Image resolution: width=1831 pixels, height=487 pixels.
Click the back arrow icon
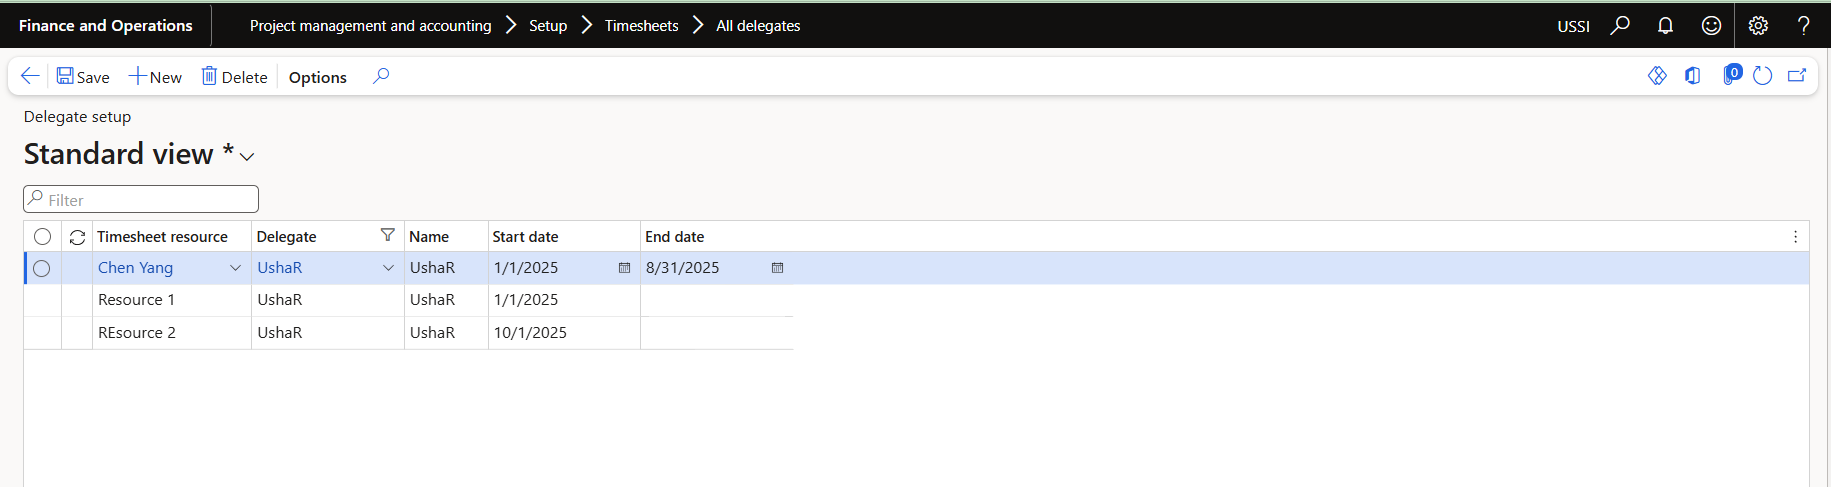pyautogui.click(x=30, y=76)
